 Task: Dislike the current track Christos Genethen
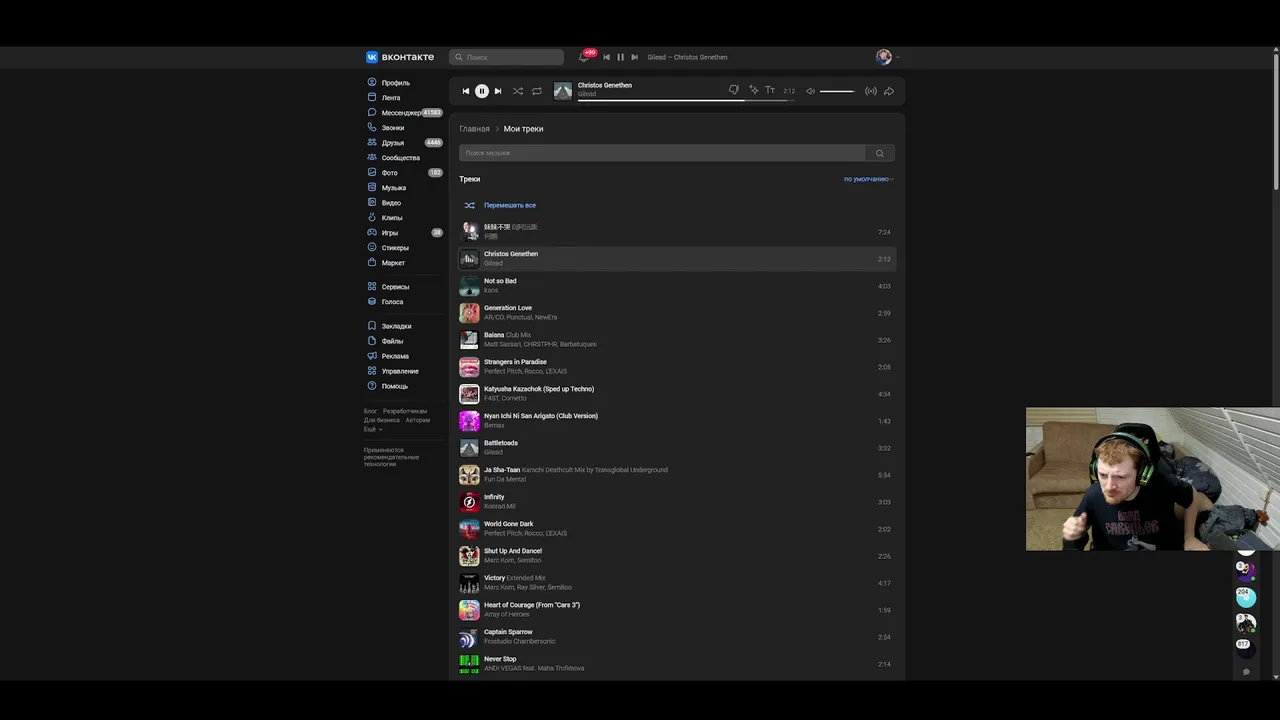tap(734, 90)
